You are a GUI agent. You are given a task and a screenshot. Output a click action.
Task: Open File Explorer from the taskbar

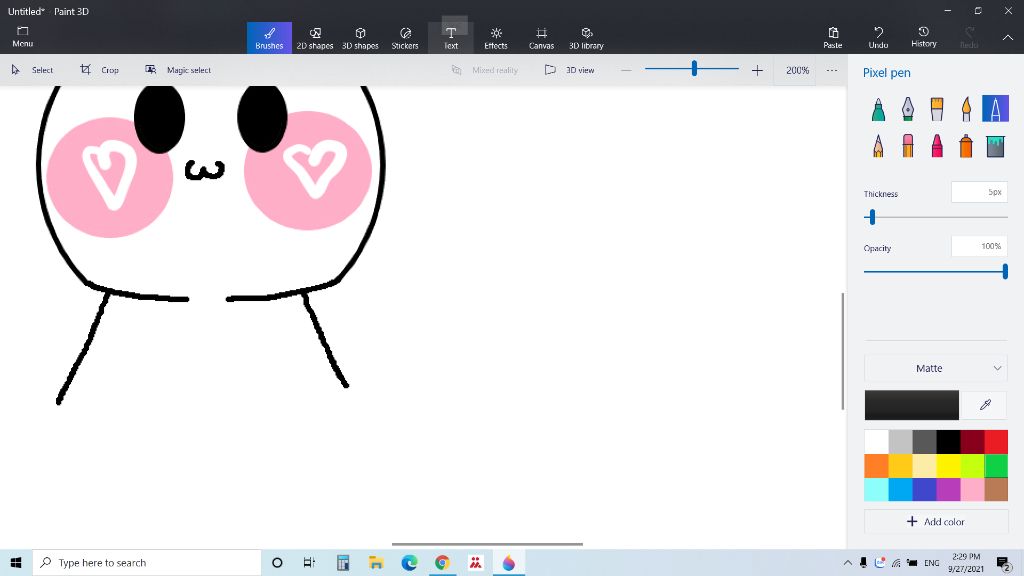(x=376, y=562)
